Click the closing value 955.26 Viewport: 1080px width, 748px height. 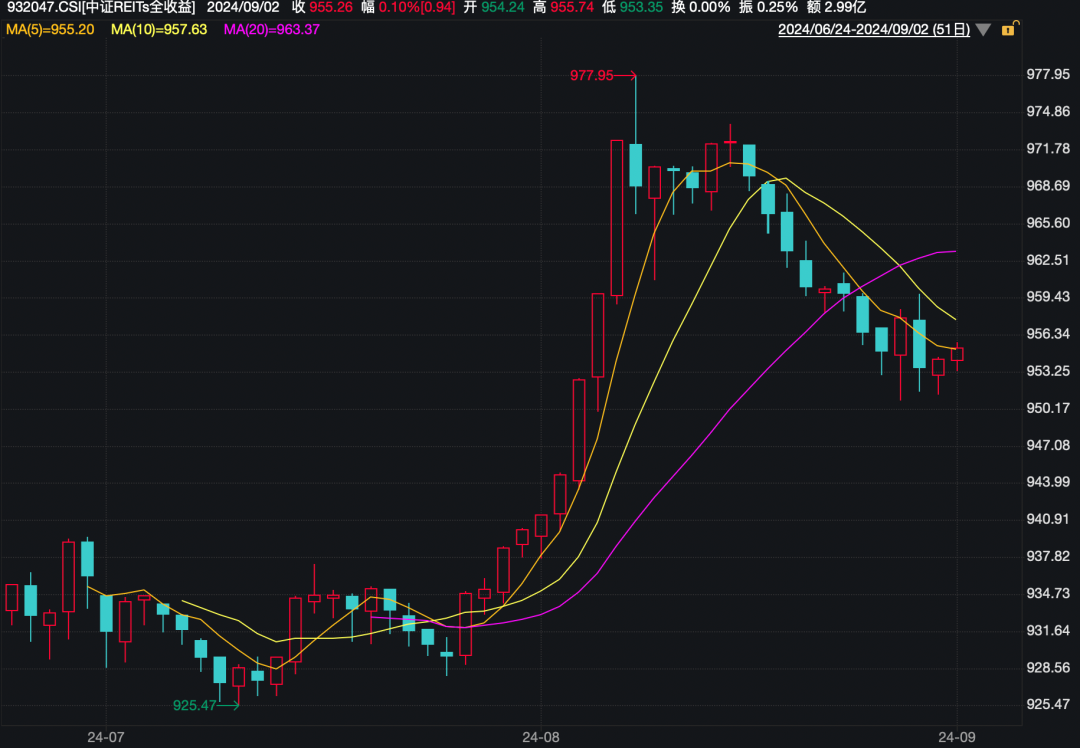(x=331, y=8)
